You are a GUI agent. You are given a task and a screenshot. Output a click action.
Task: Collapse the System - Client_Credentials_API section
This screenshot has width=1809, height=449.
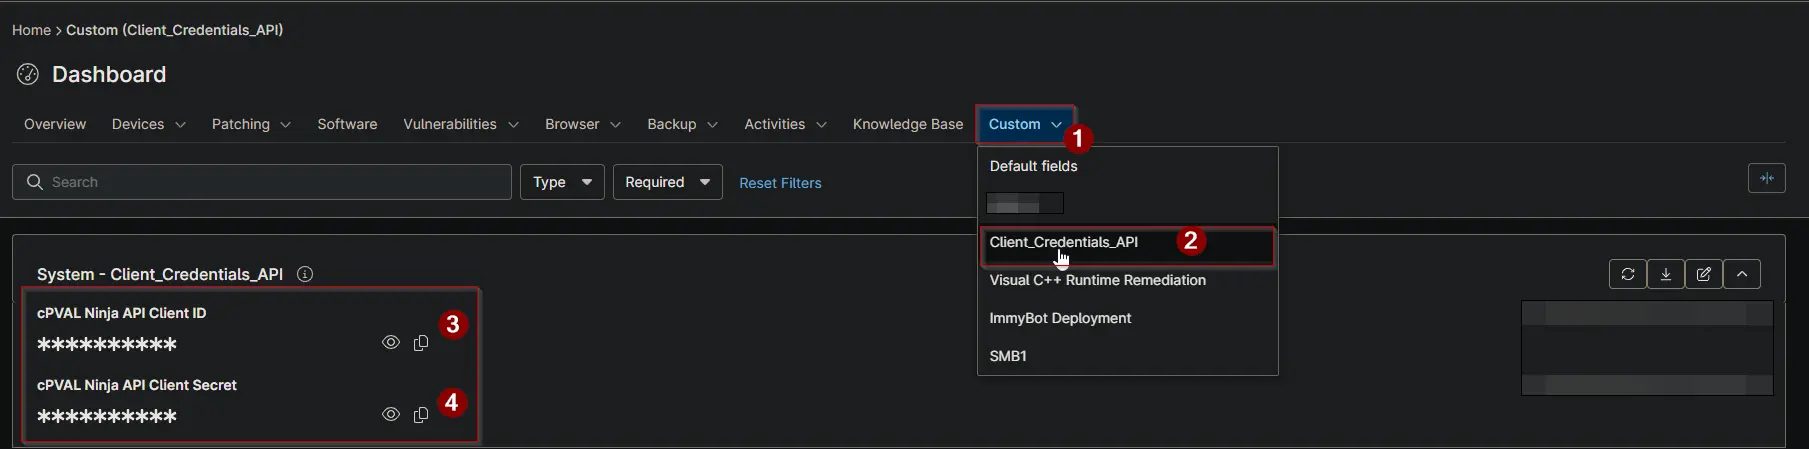pos(1742,274)
